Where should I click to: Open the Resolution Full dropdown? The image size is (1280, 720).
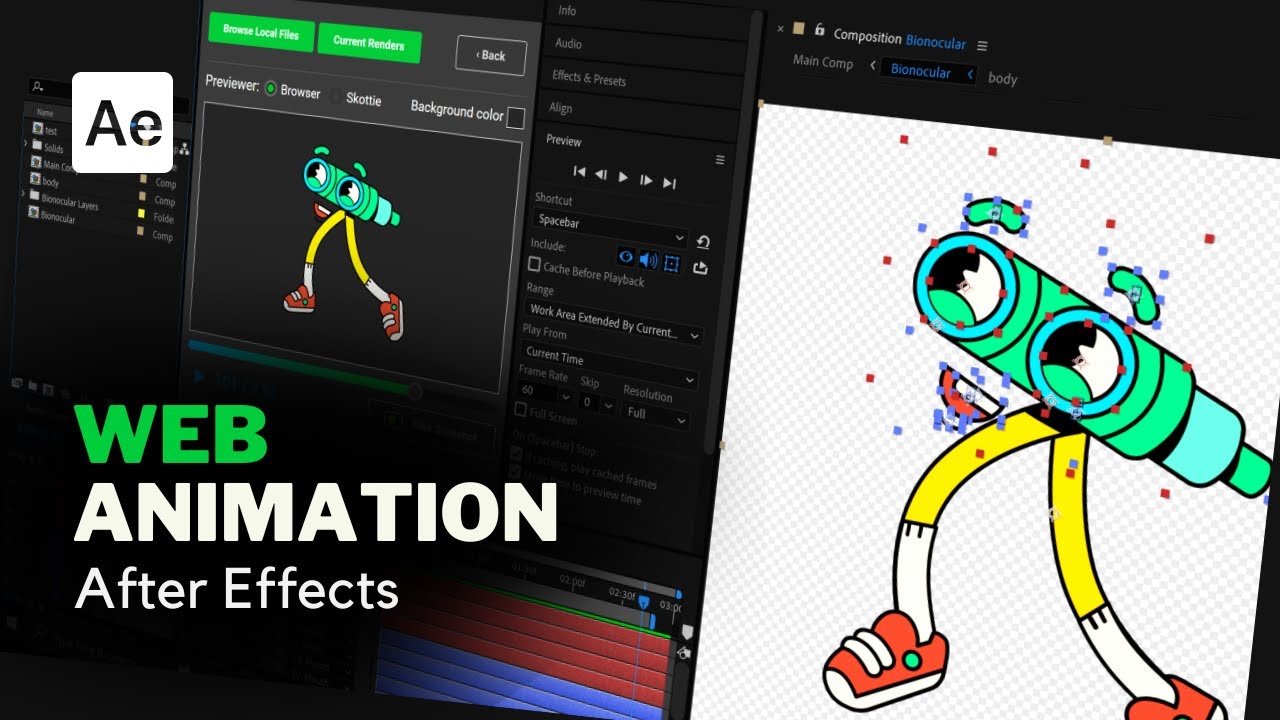coord(656,414)
